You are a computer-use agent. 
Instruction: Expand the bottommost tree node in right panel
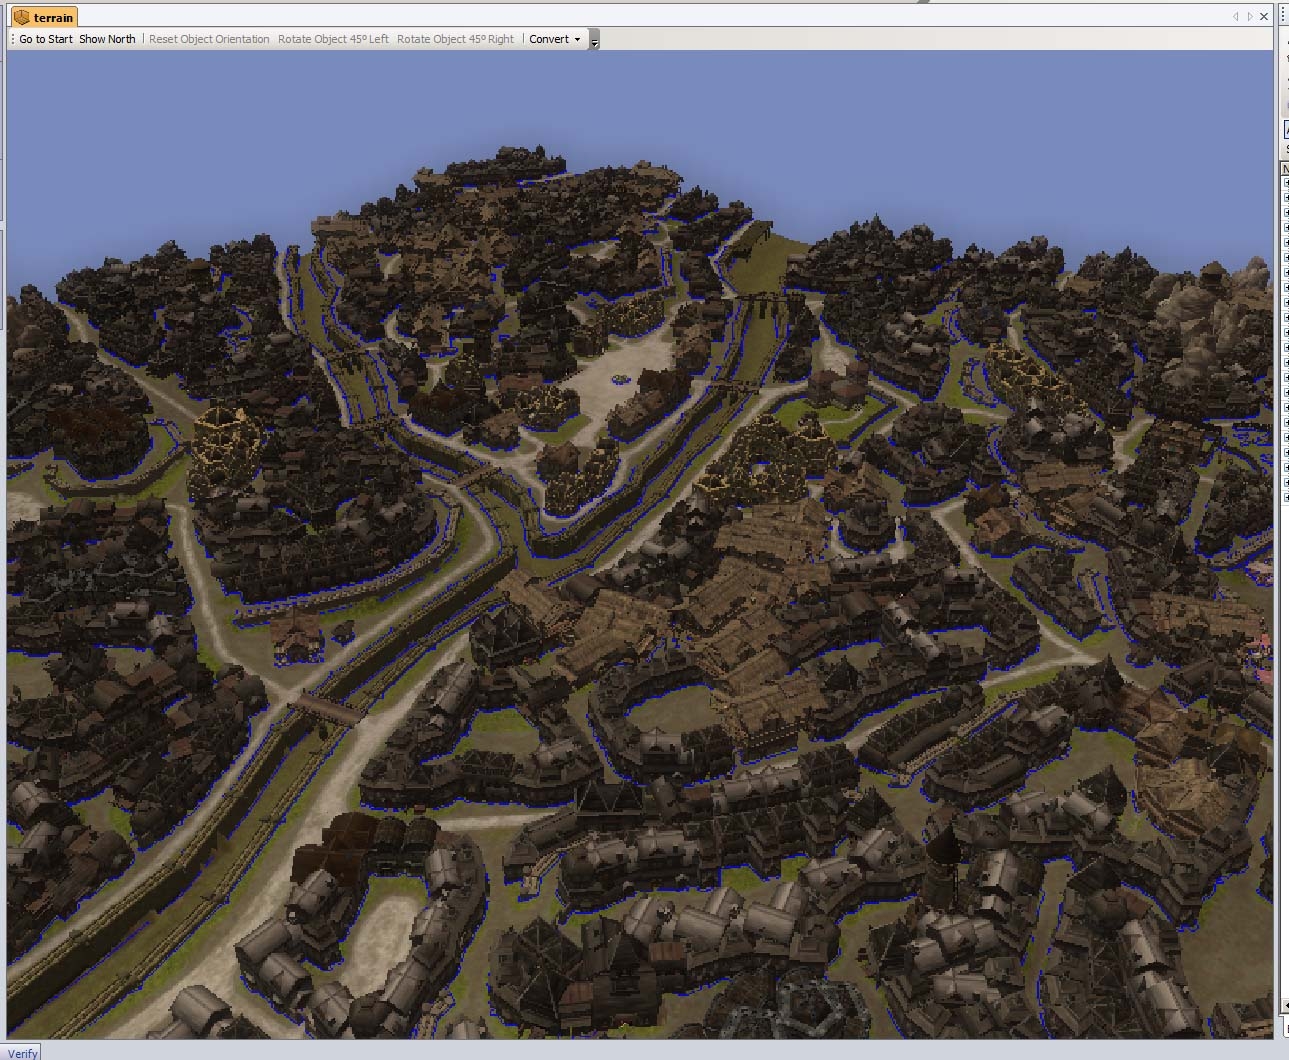point(1286,497)
